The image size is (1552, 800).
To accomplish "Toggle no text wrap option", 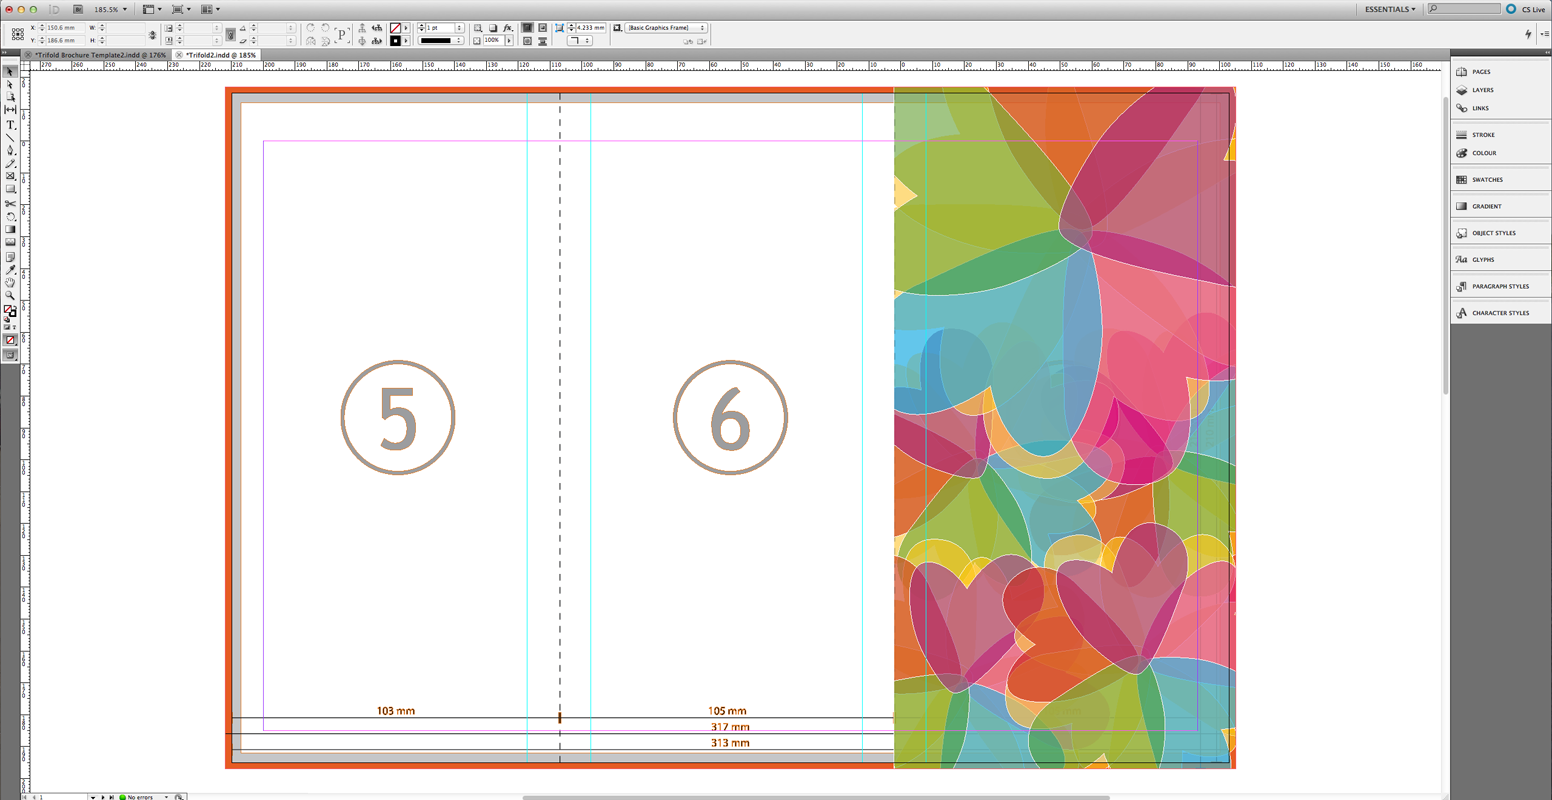I will (x=527, y=28).
